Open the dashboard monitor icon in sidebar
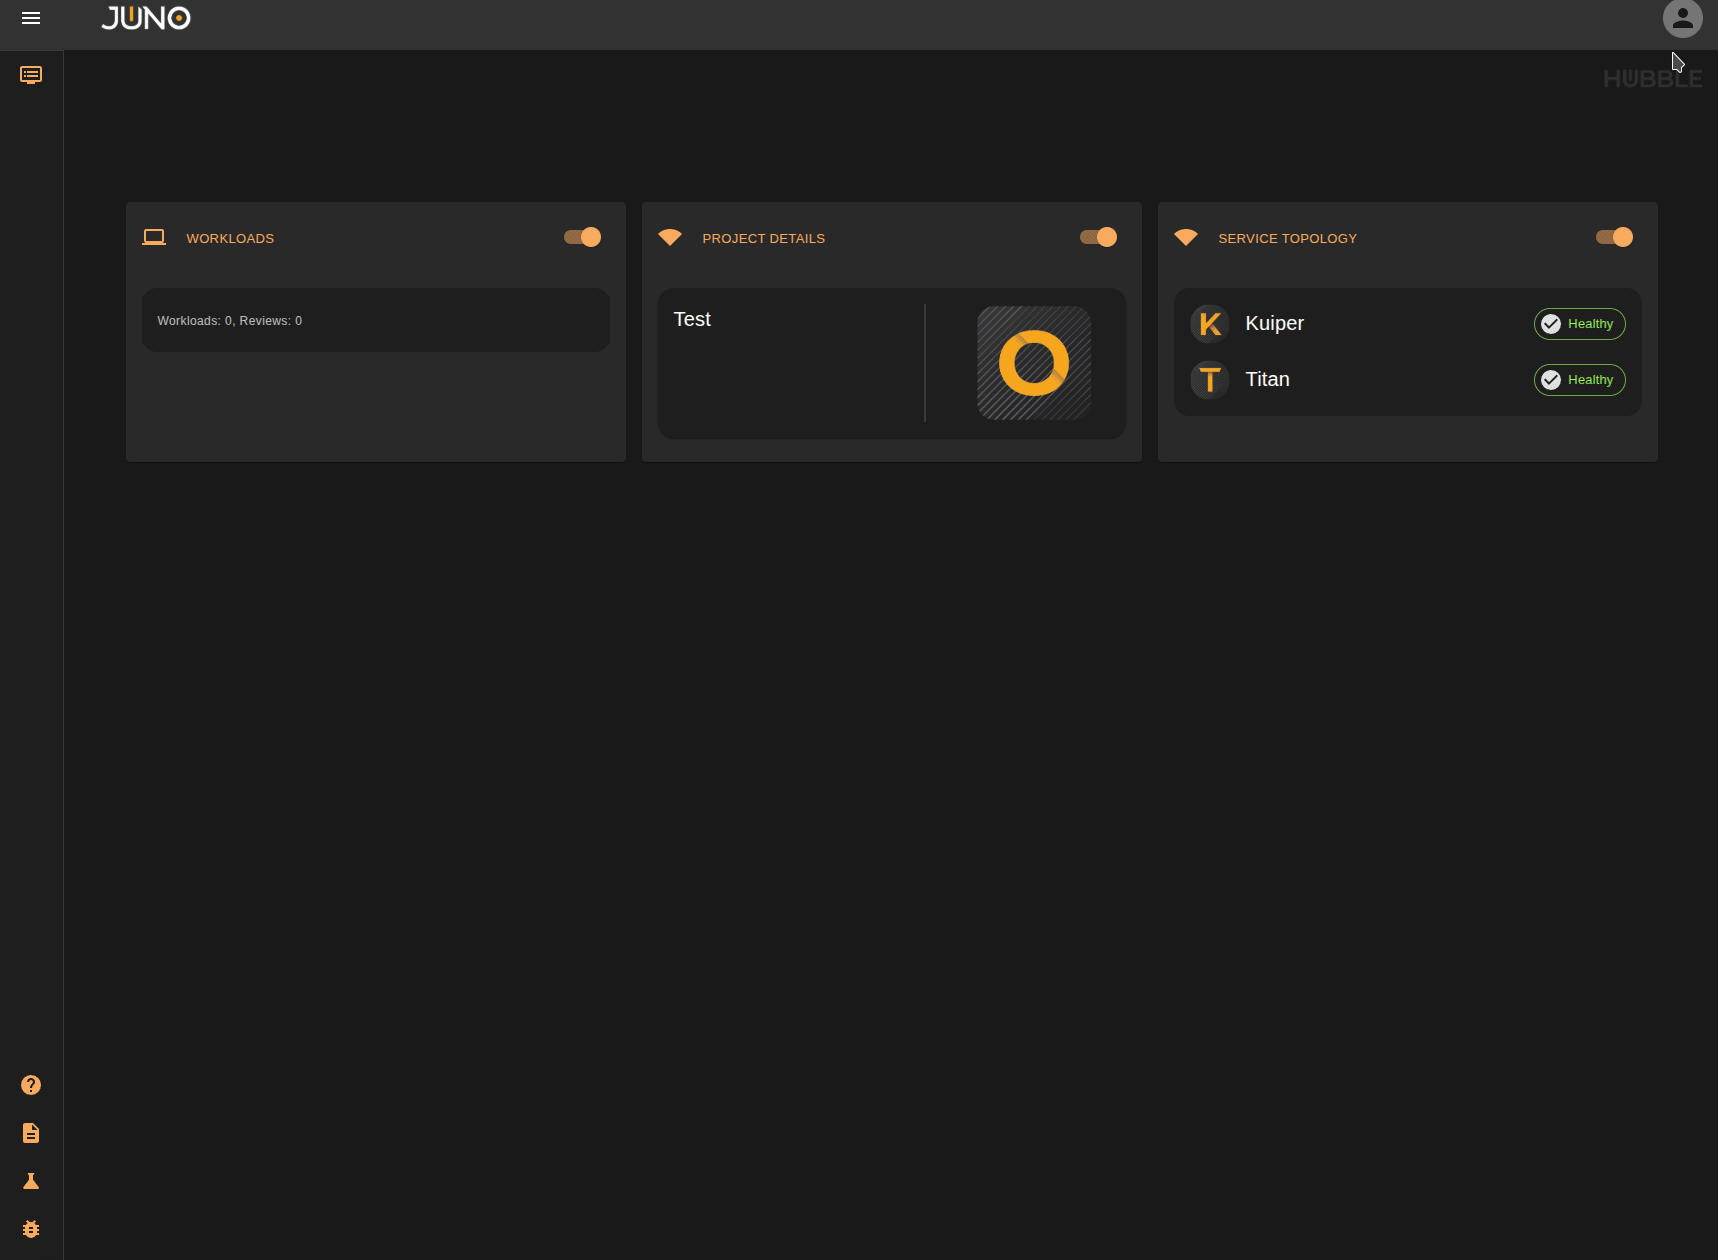Screen dimensions: 1718x1260 (31, 74)
